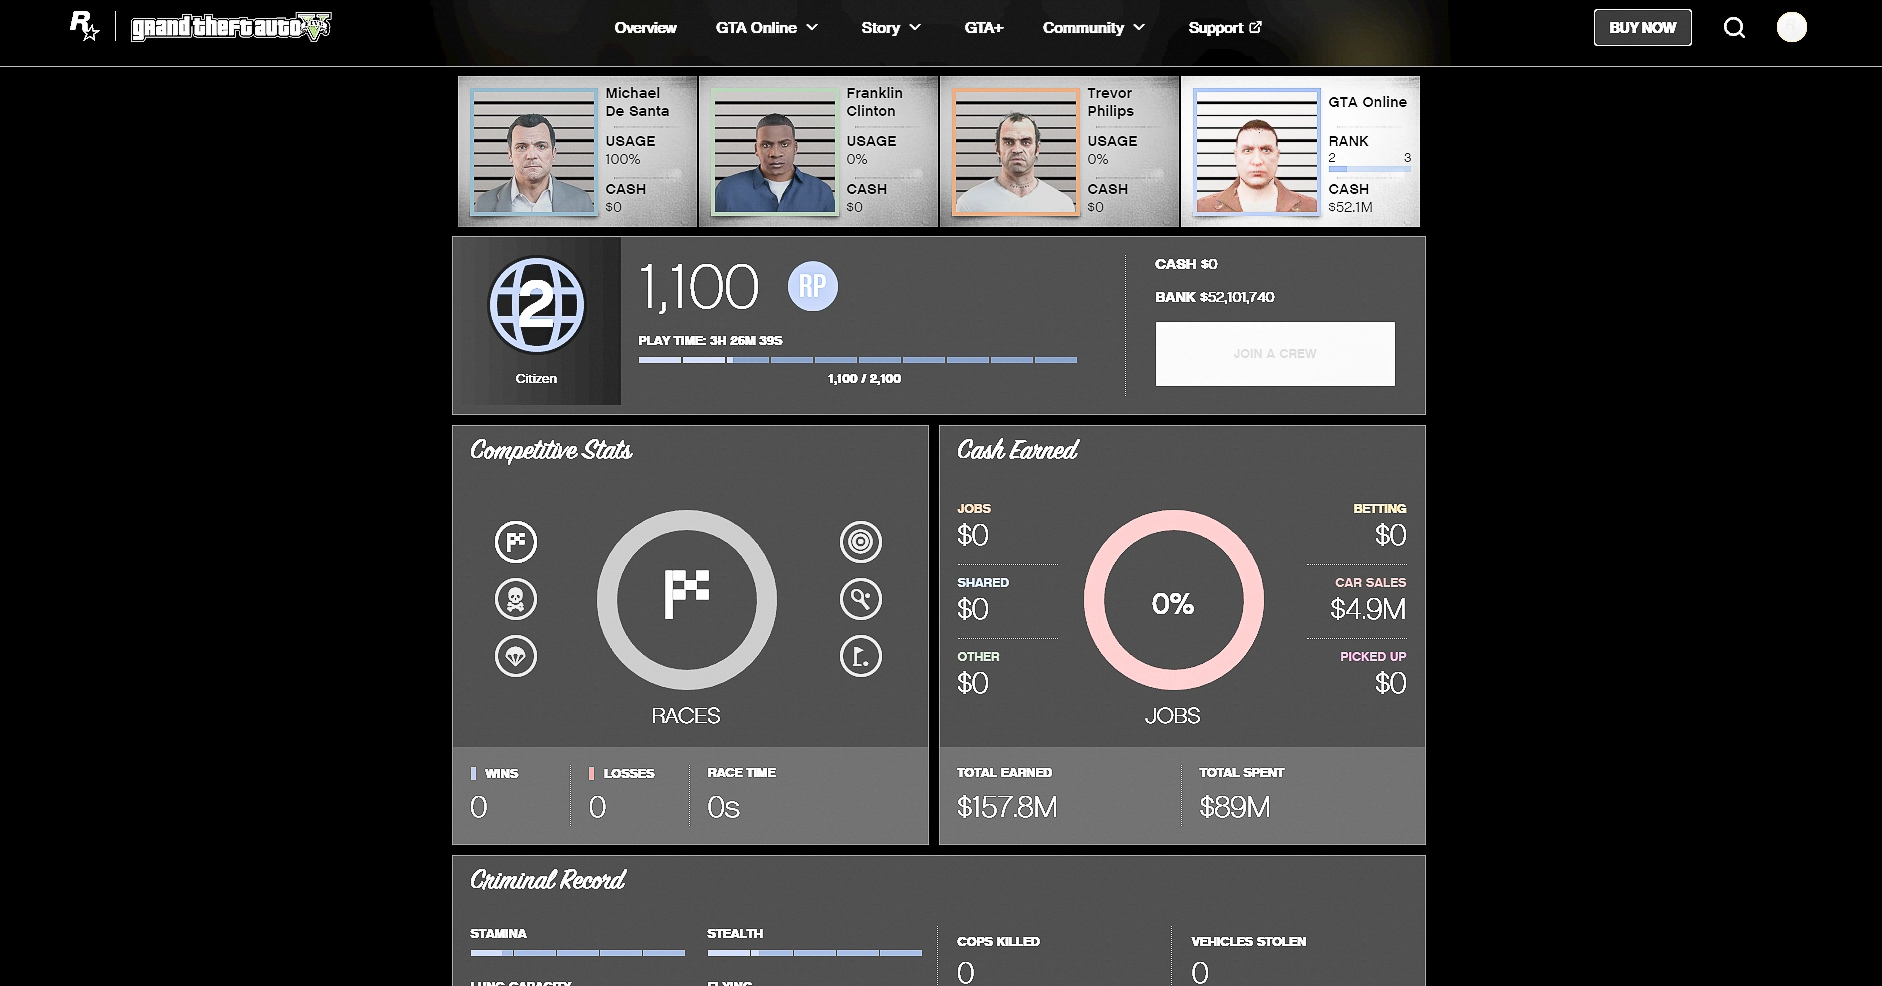Go to the Overview page
1882x986 pixels.
tap(646, 27)
